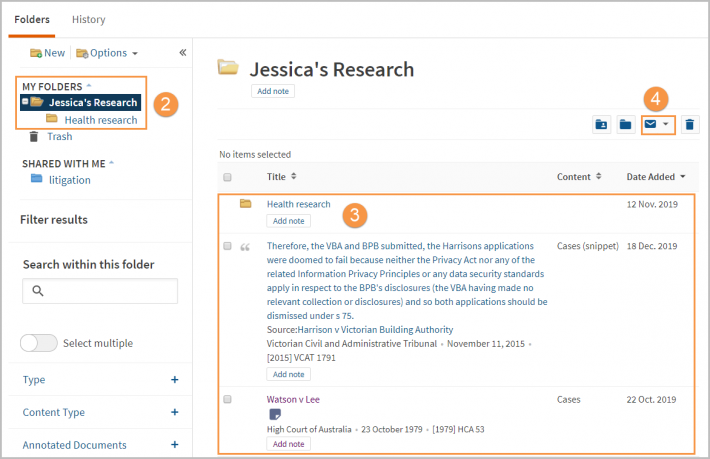Click the search within this folder field
The image size is (710, 459).
coord(100,291)
